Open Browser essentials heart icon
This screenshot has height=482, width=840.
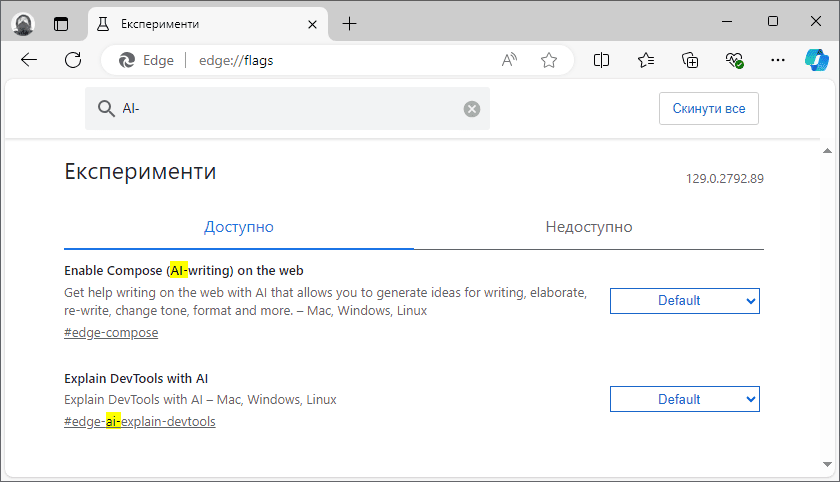point(734,60)
